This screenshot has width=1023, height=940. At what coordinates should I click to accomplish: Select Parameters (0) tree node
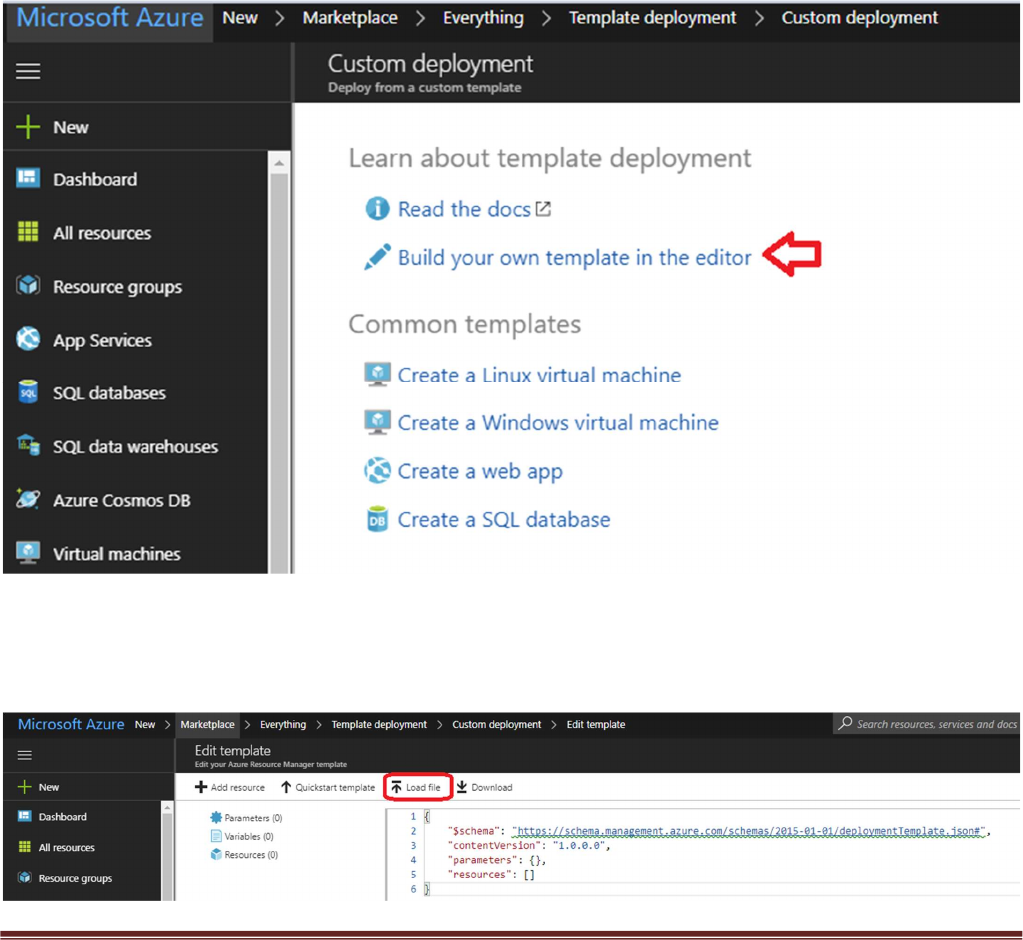click(x=246, y=817)
